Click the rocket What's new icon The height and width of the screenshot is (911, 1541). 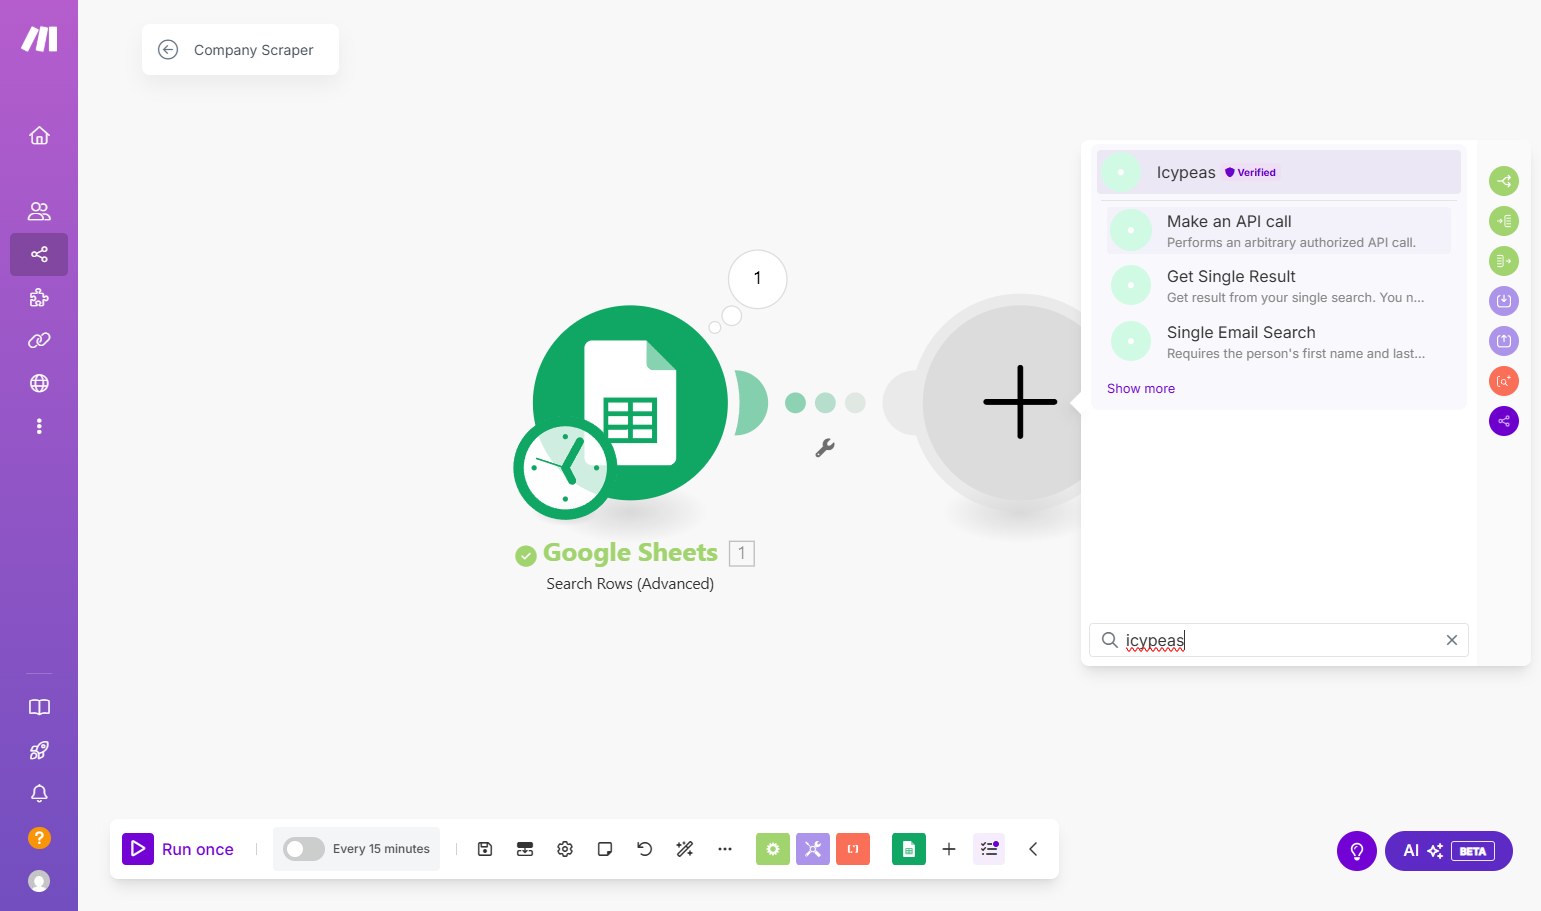pos(39,750)
